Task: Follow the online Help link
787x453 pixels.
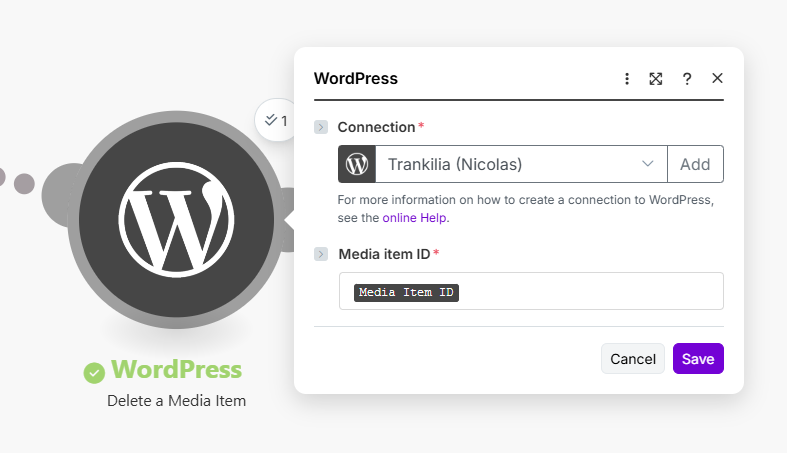Action: [414, 218]
